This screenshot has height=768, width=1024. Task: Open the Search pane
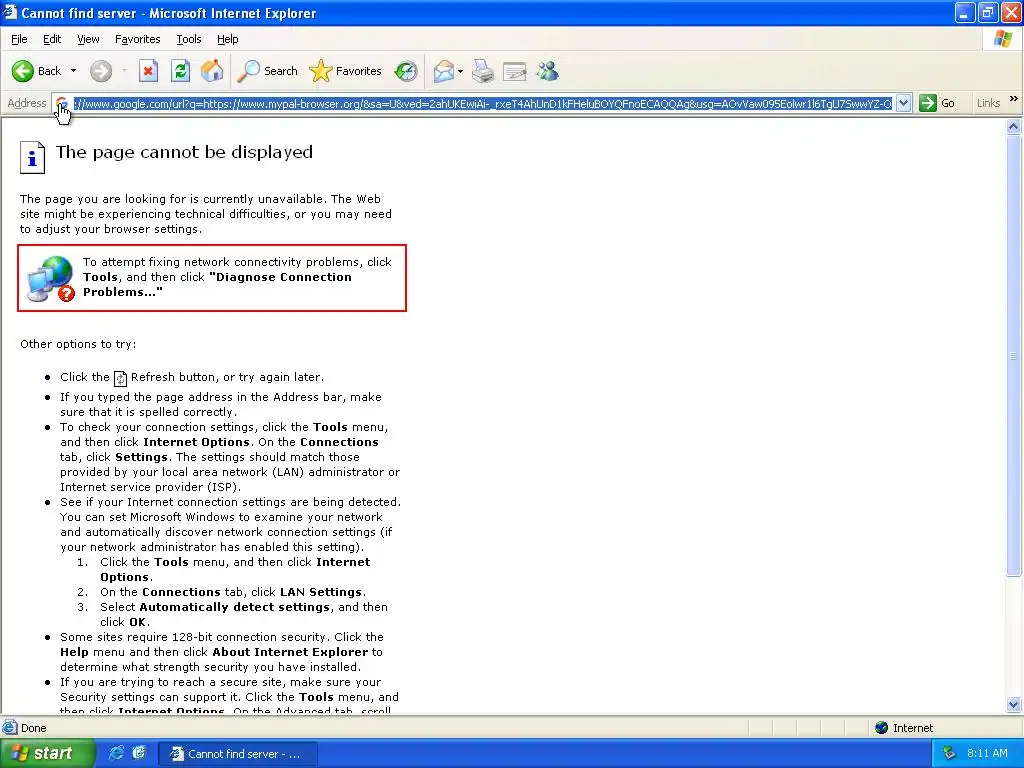tap(267, 71)
